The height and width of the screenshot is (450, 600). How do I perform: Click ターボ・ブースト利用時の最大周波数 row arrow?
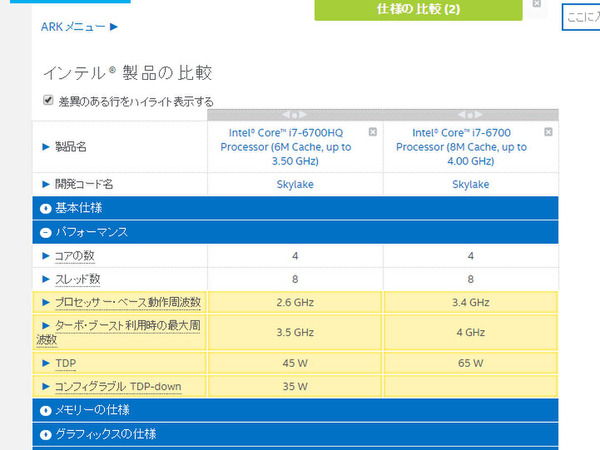[46, 326]
